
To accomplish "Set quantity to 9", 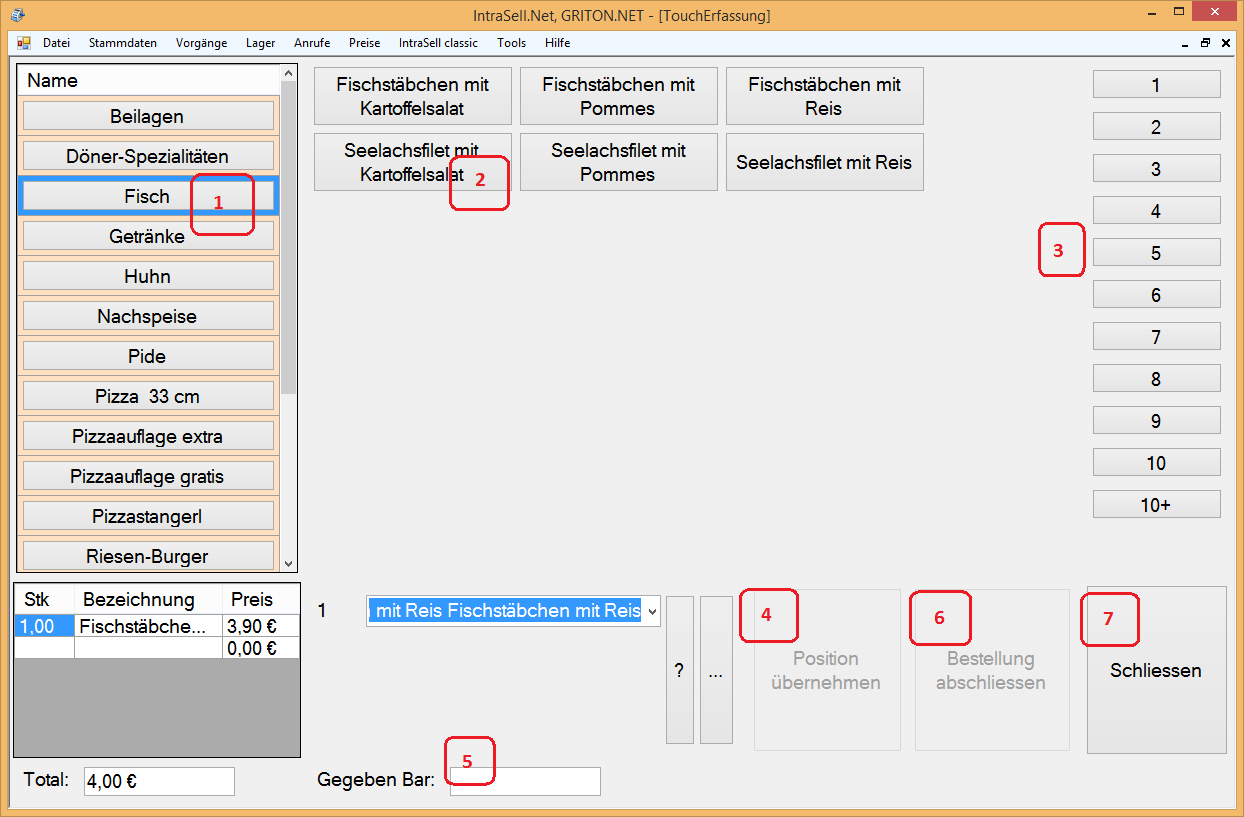I will [1157, 420].
